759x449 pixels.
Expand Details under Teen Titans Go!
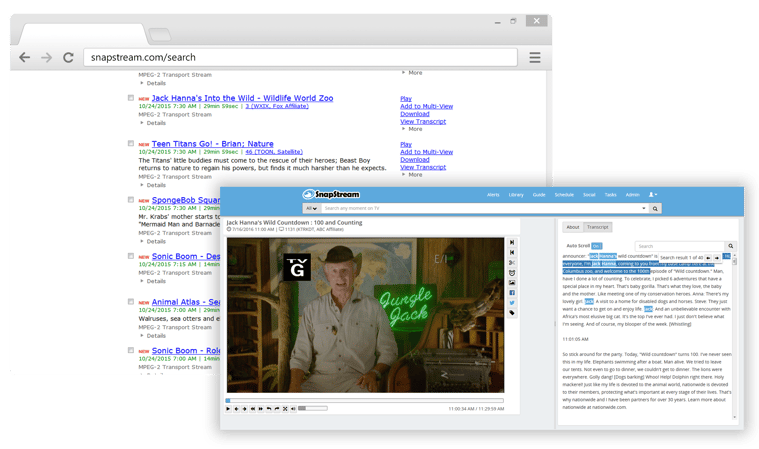pyautogui.click(x=152, y=185)
